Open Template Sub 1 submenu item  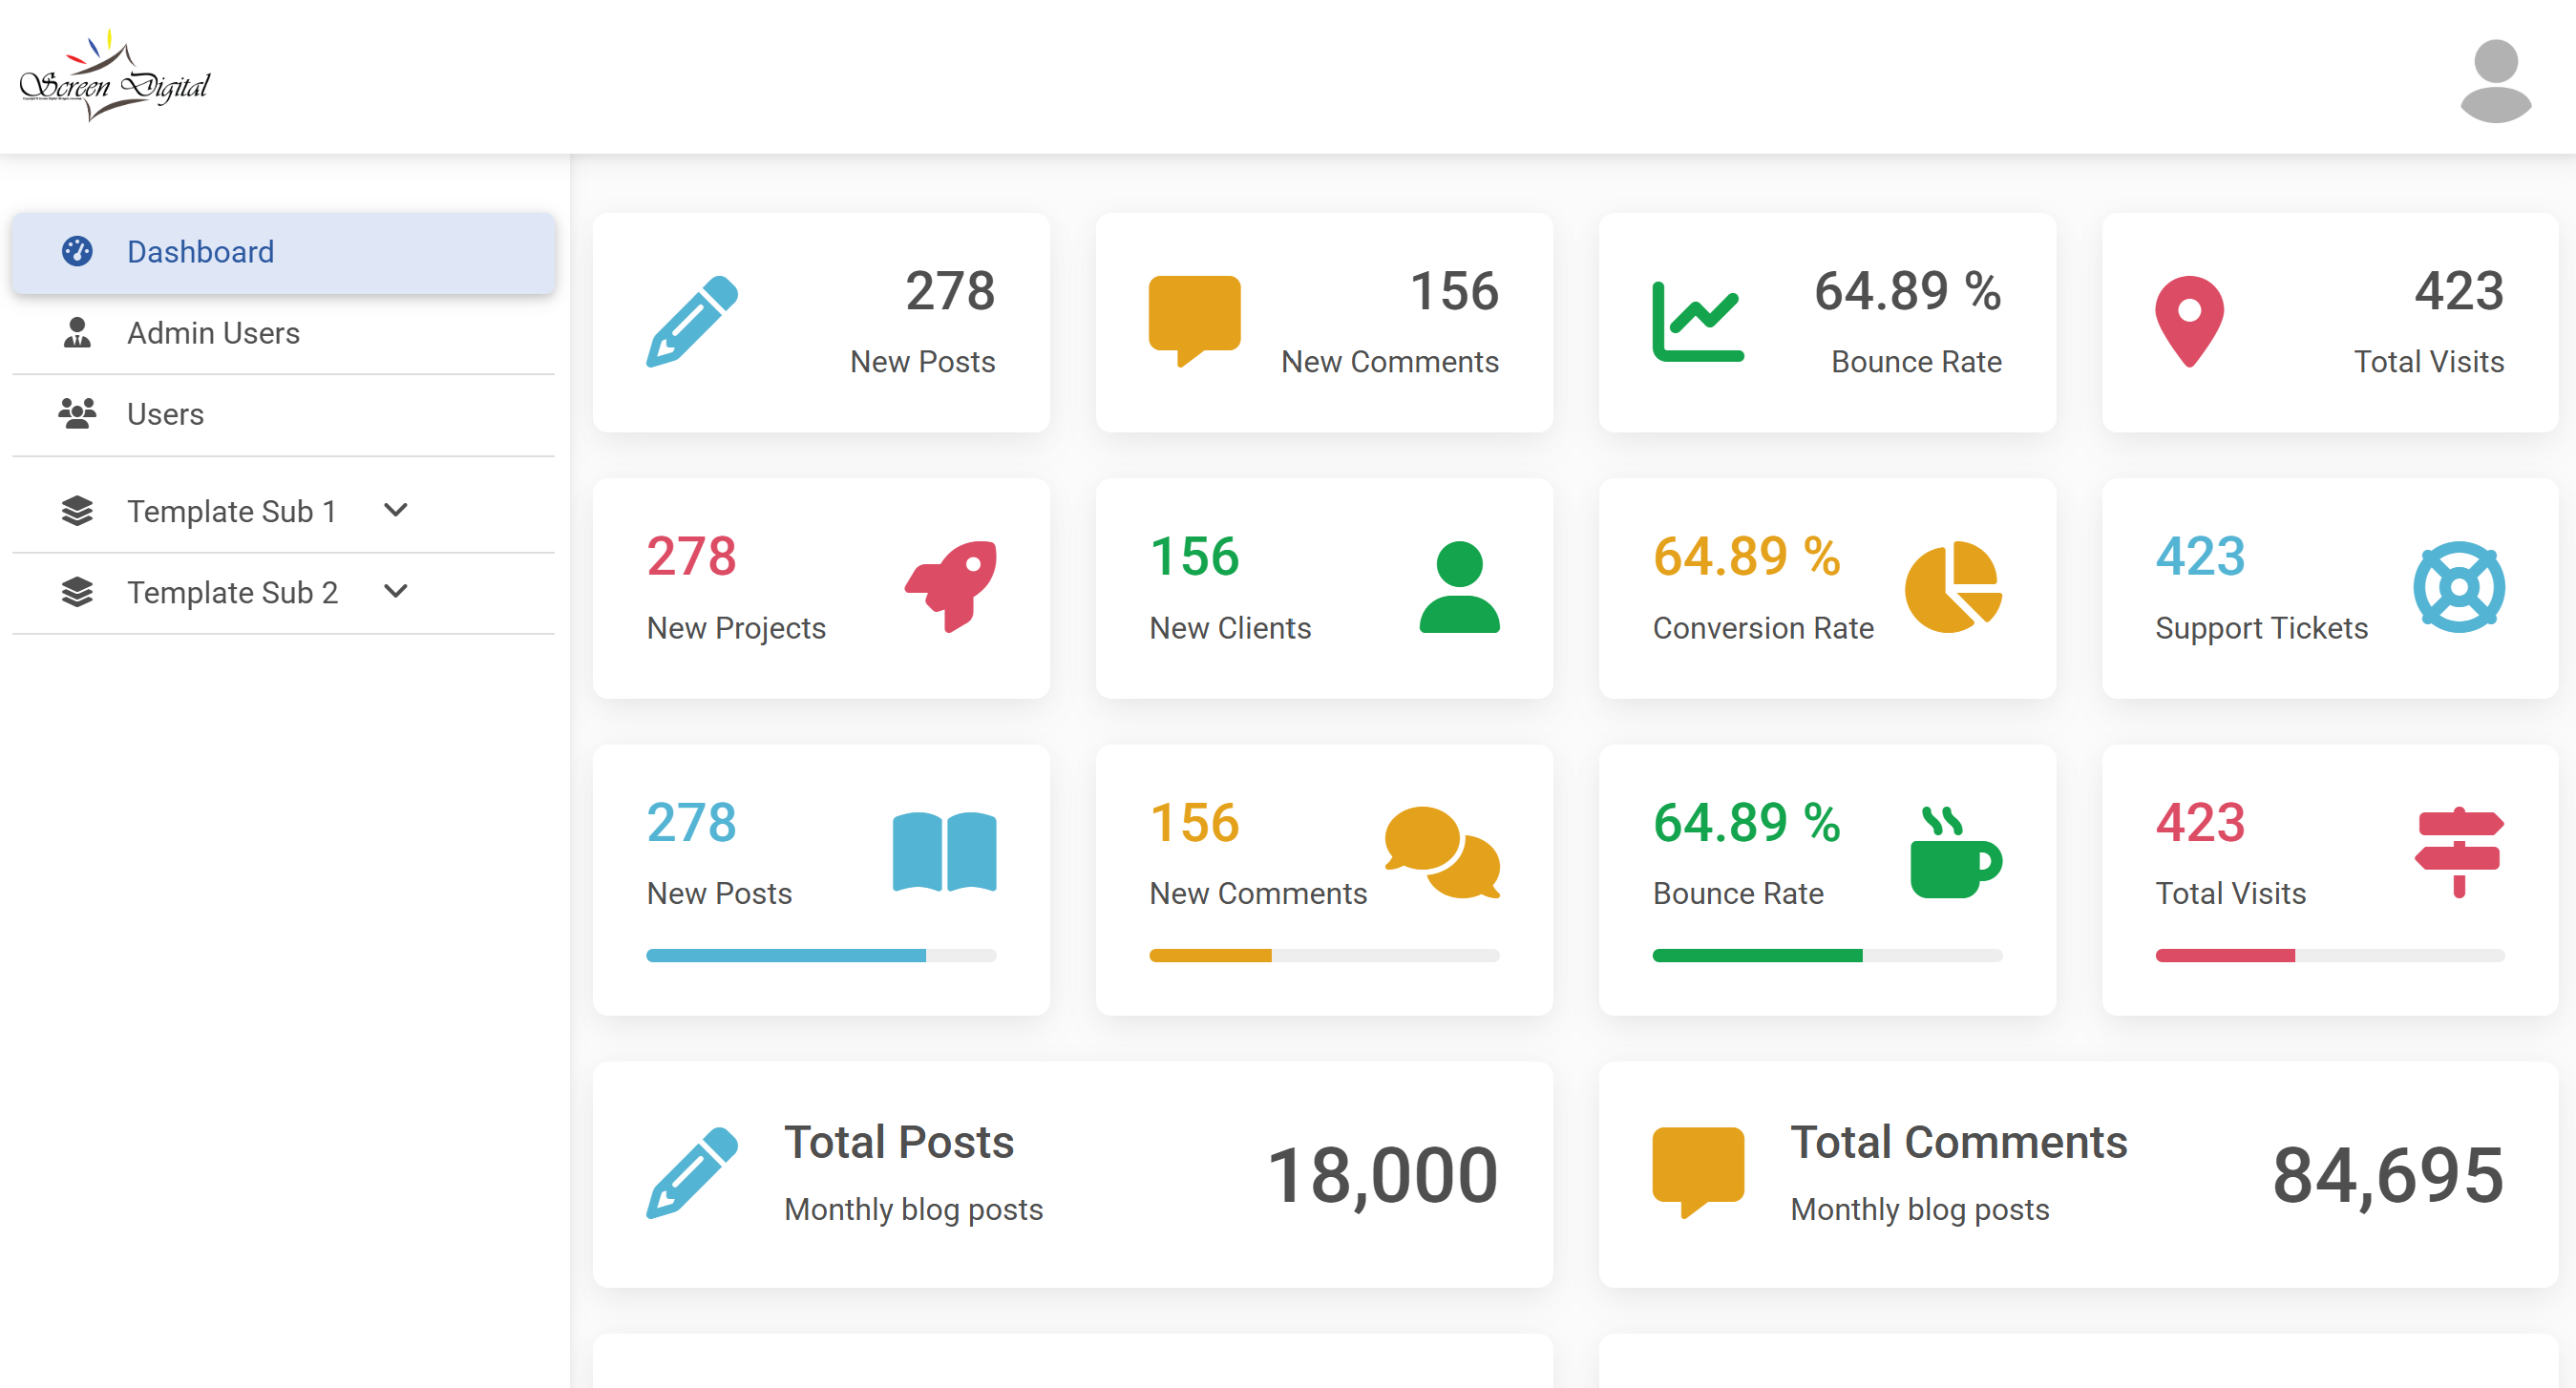click(x=231, y=511)
